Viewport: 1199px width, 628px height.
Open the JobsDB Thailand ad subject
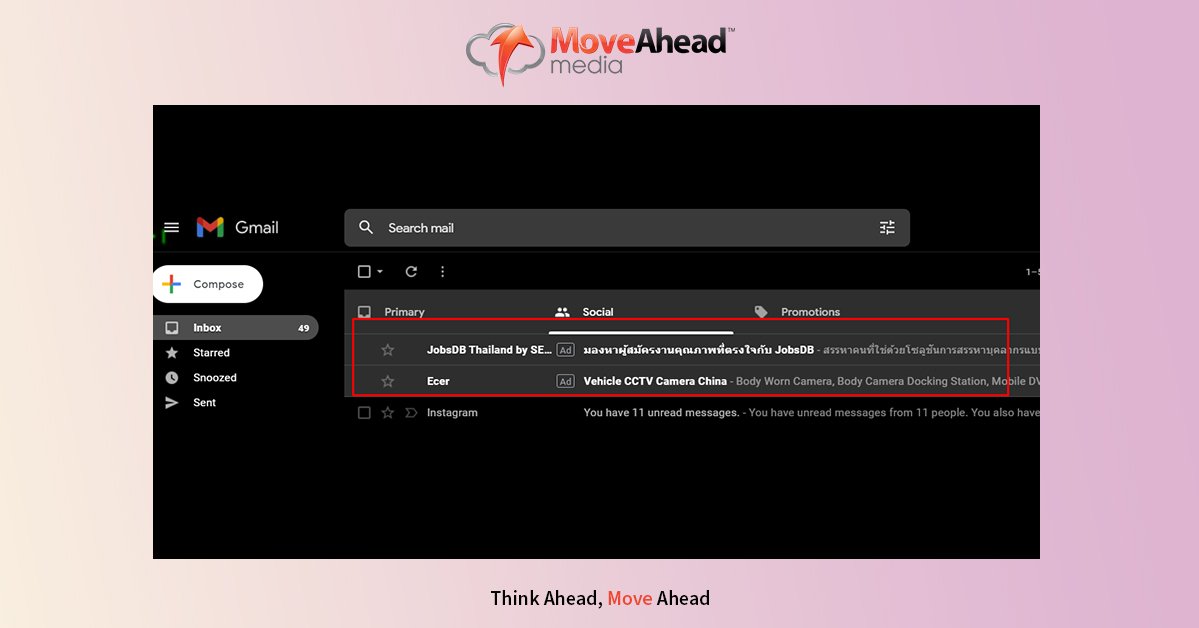(698, 350)
